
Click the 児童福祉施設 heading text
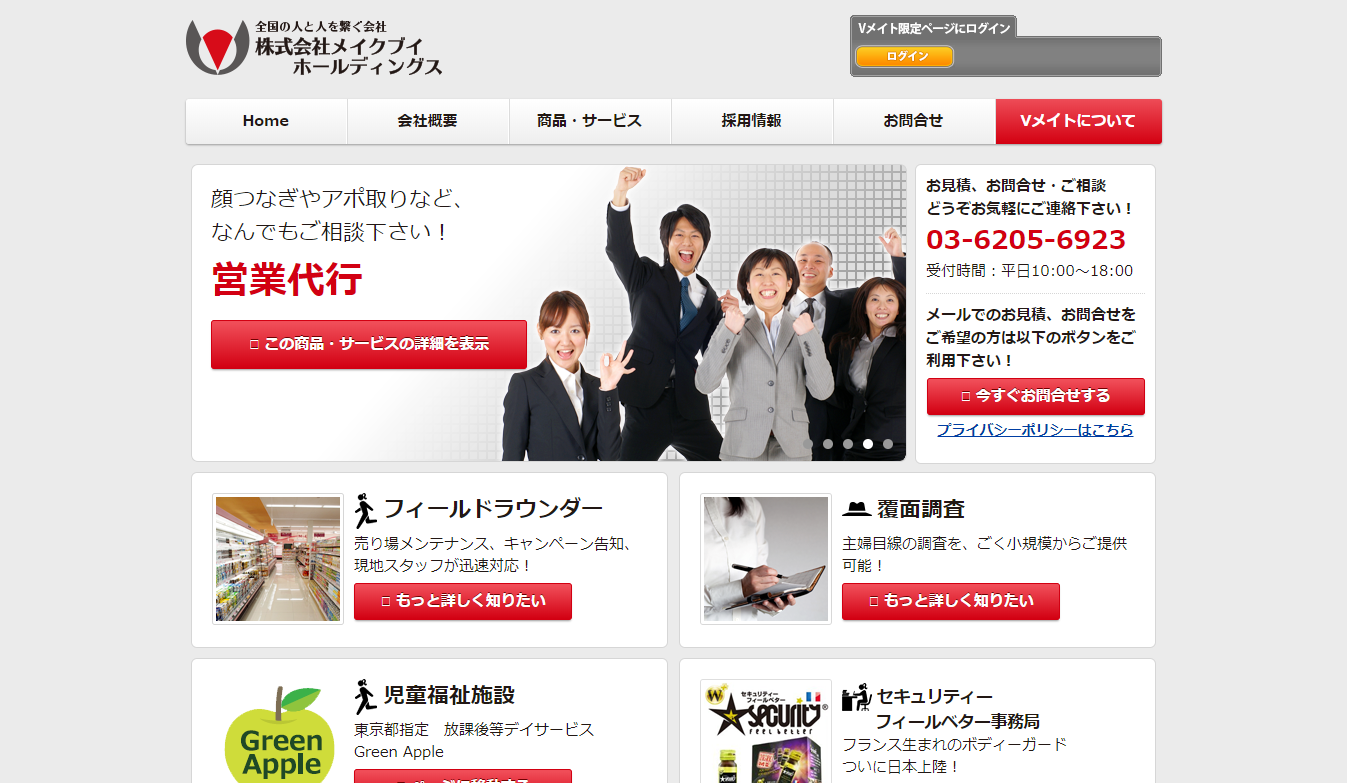click(x=450, y=695)
